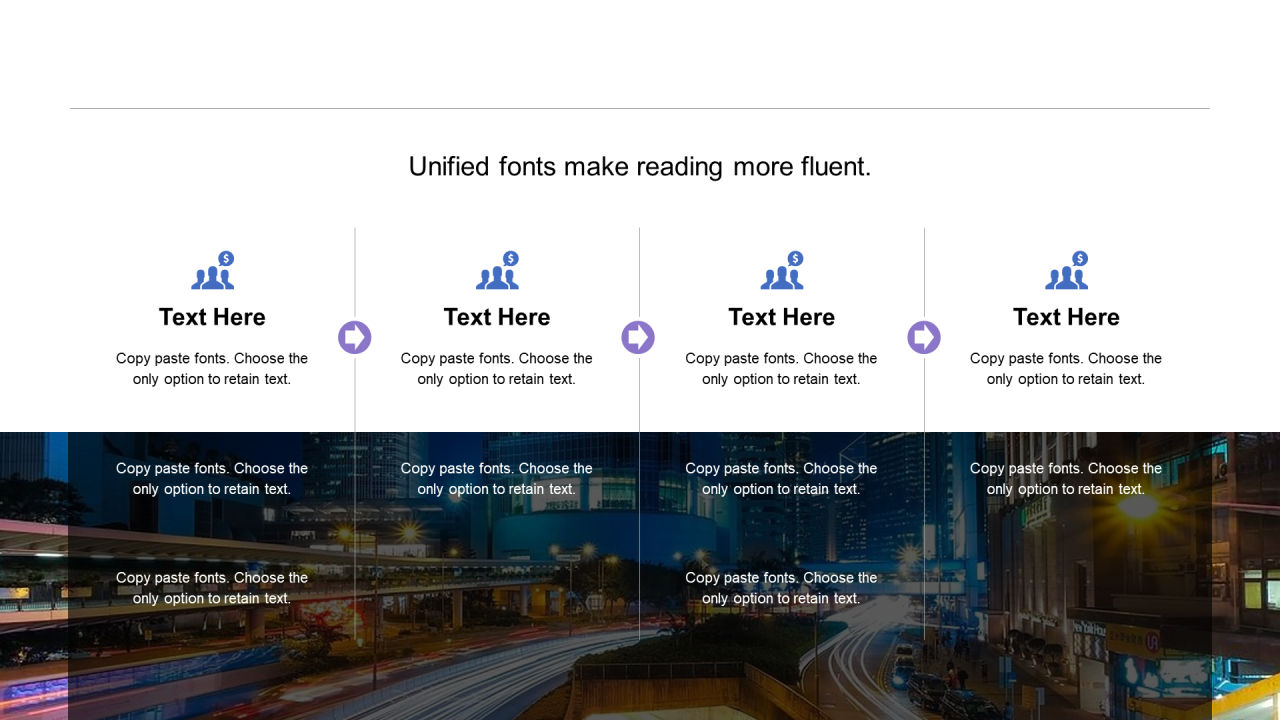Click white 'Copy paste fonts' text, second column

[497, 479]
